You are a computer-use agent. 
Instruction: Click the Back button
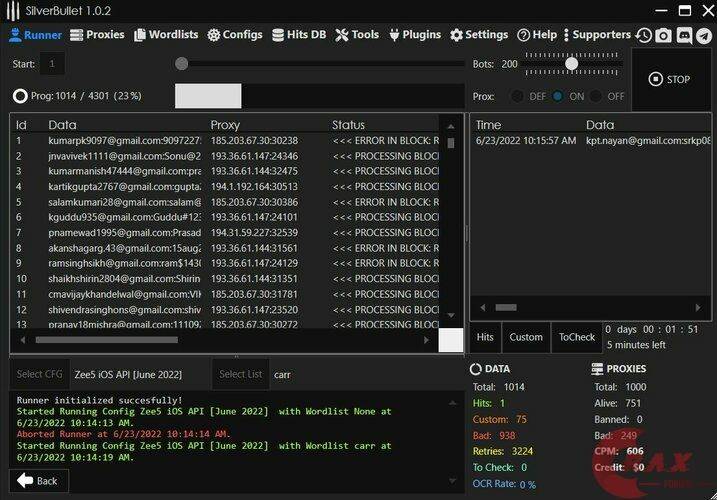(38, 480)
